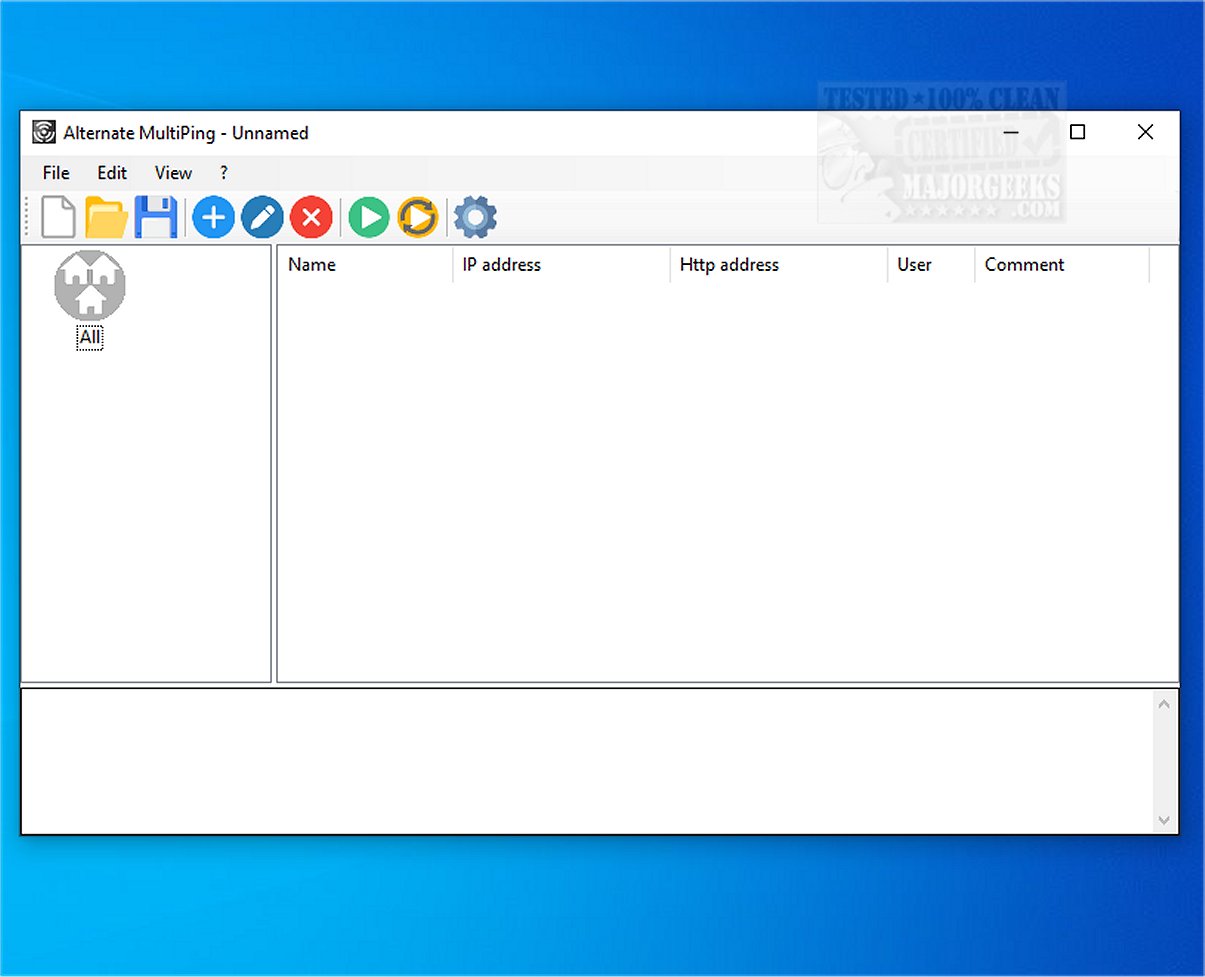Image resolution: width=1205 pixels, height=977 pixels.
Task: Click the Comment column header
Action: (x=1024, y=265)
